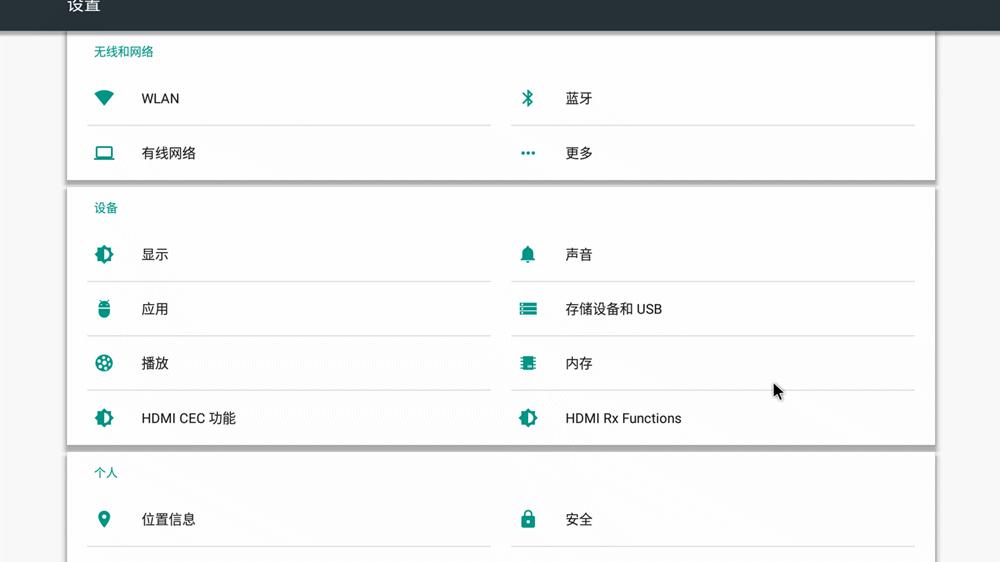Viewport: 1000px width, 562px height.
Task: Open WLAN settings
Action: click(289, 98)
